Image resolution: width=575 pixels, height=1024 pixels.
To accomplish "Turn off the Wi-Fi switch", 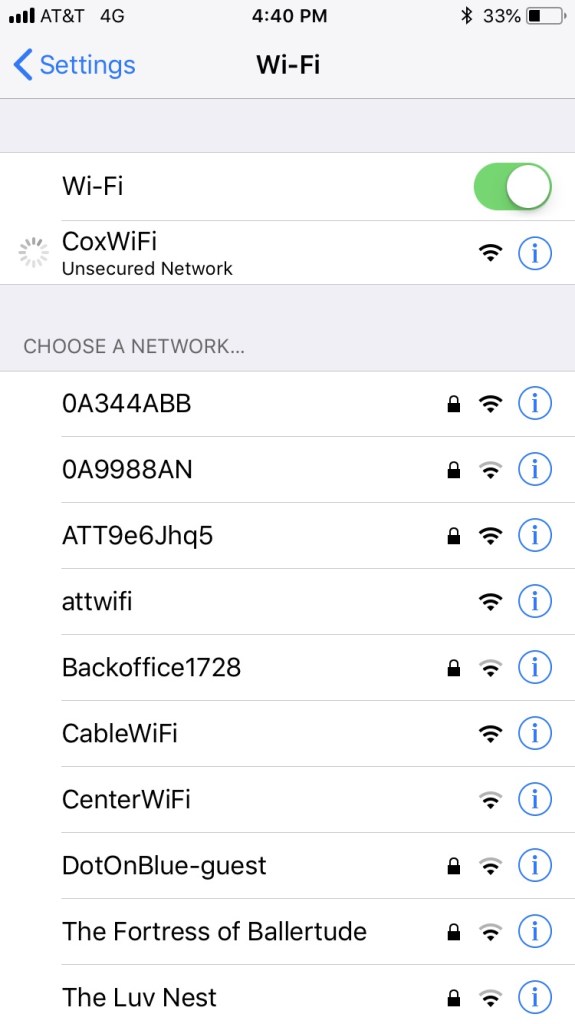I will point(512,186).
